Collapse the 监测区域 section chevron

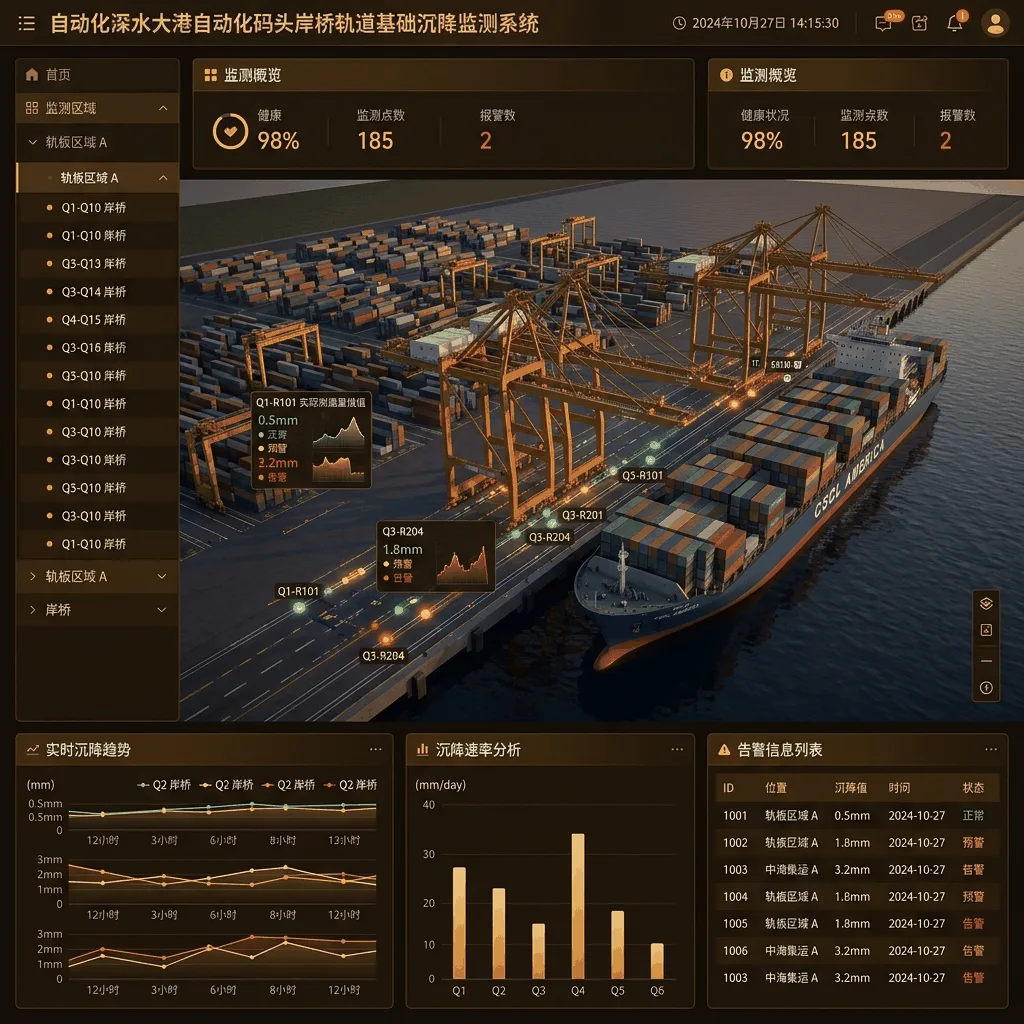[x=163, y=108]
